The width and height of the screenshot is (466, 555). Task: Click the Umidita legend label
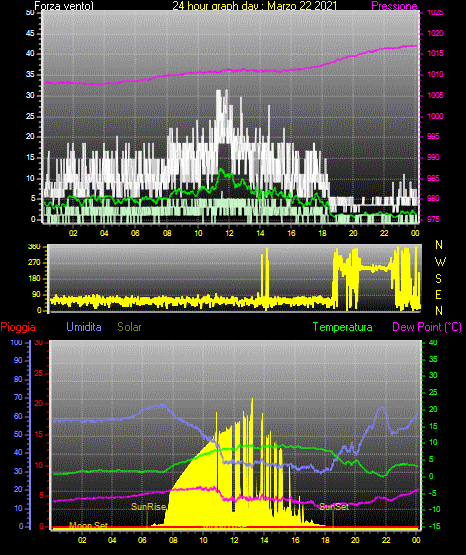84,327
